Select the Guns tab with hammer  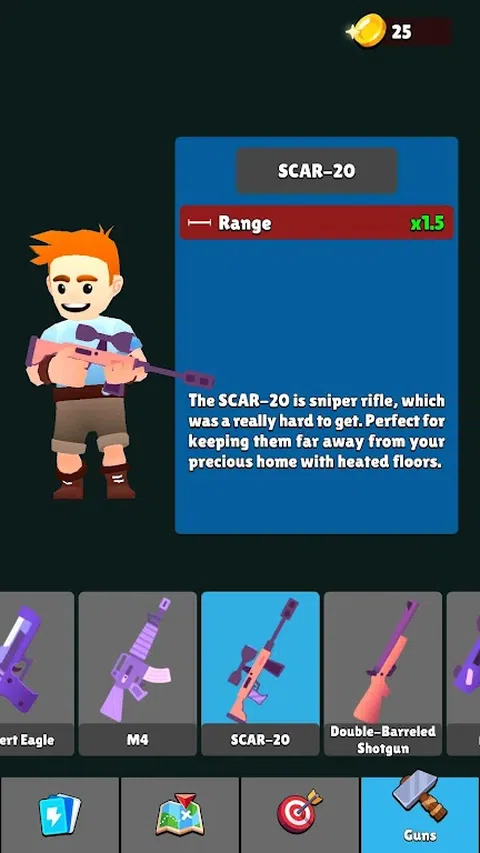tap(420, 813)
